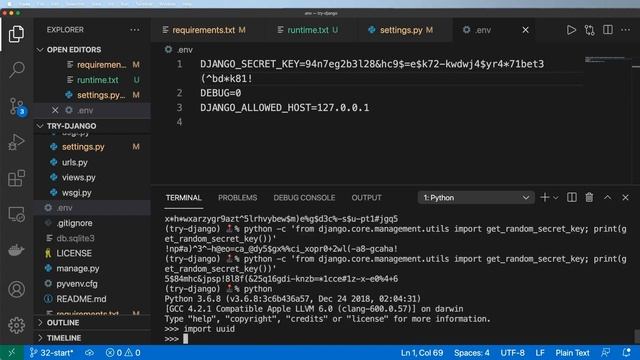Change the Plain Text language mode

coord(572,353)
